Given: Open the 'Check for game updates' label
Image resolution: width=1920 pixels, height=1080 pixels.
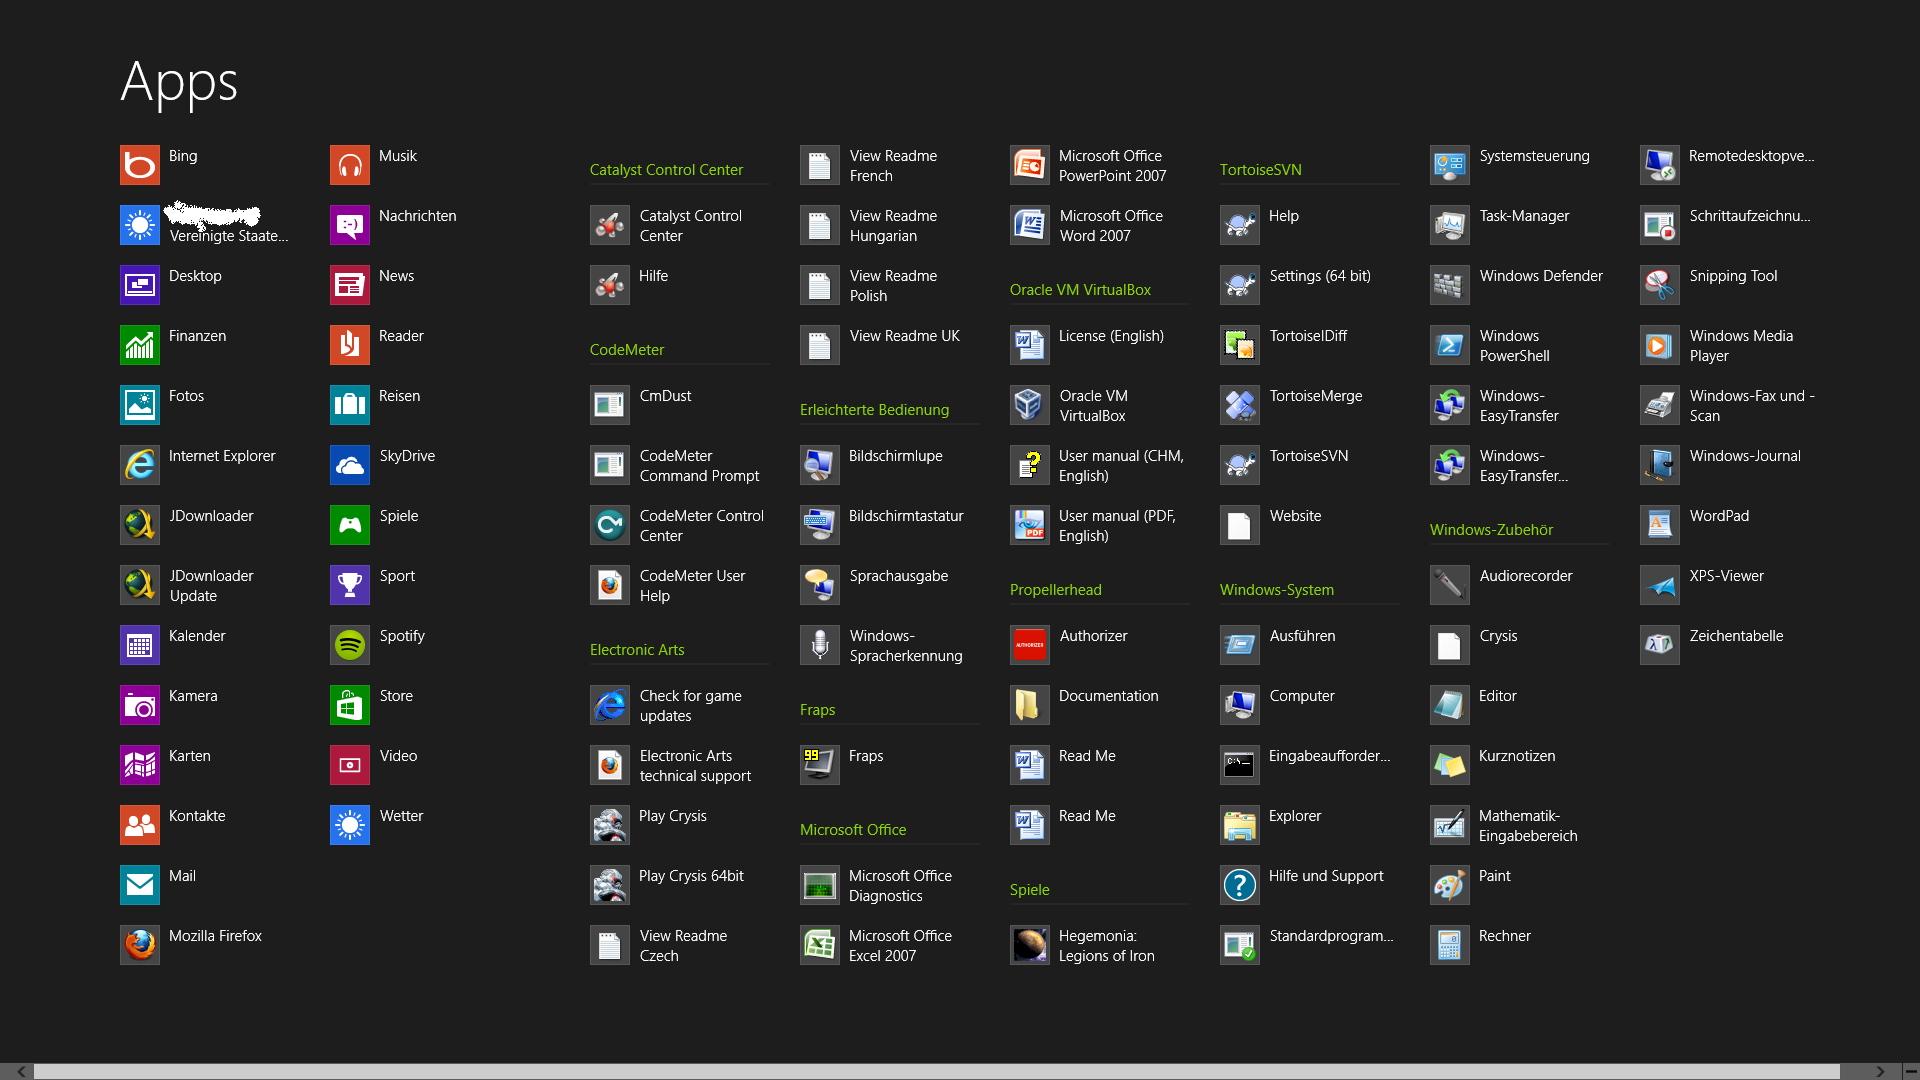Looking at the screenshot, I should coord(690,706).
